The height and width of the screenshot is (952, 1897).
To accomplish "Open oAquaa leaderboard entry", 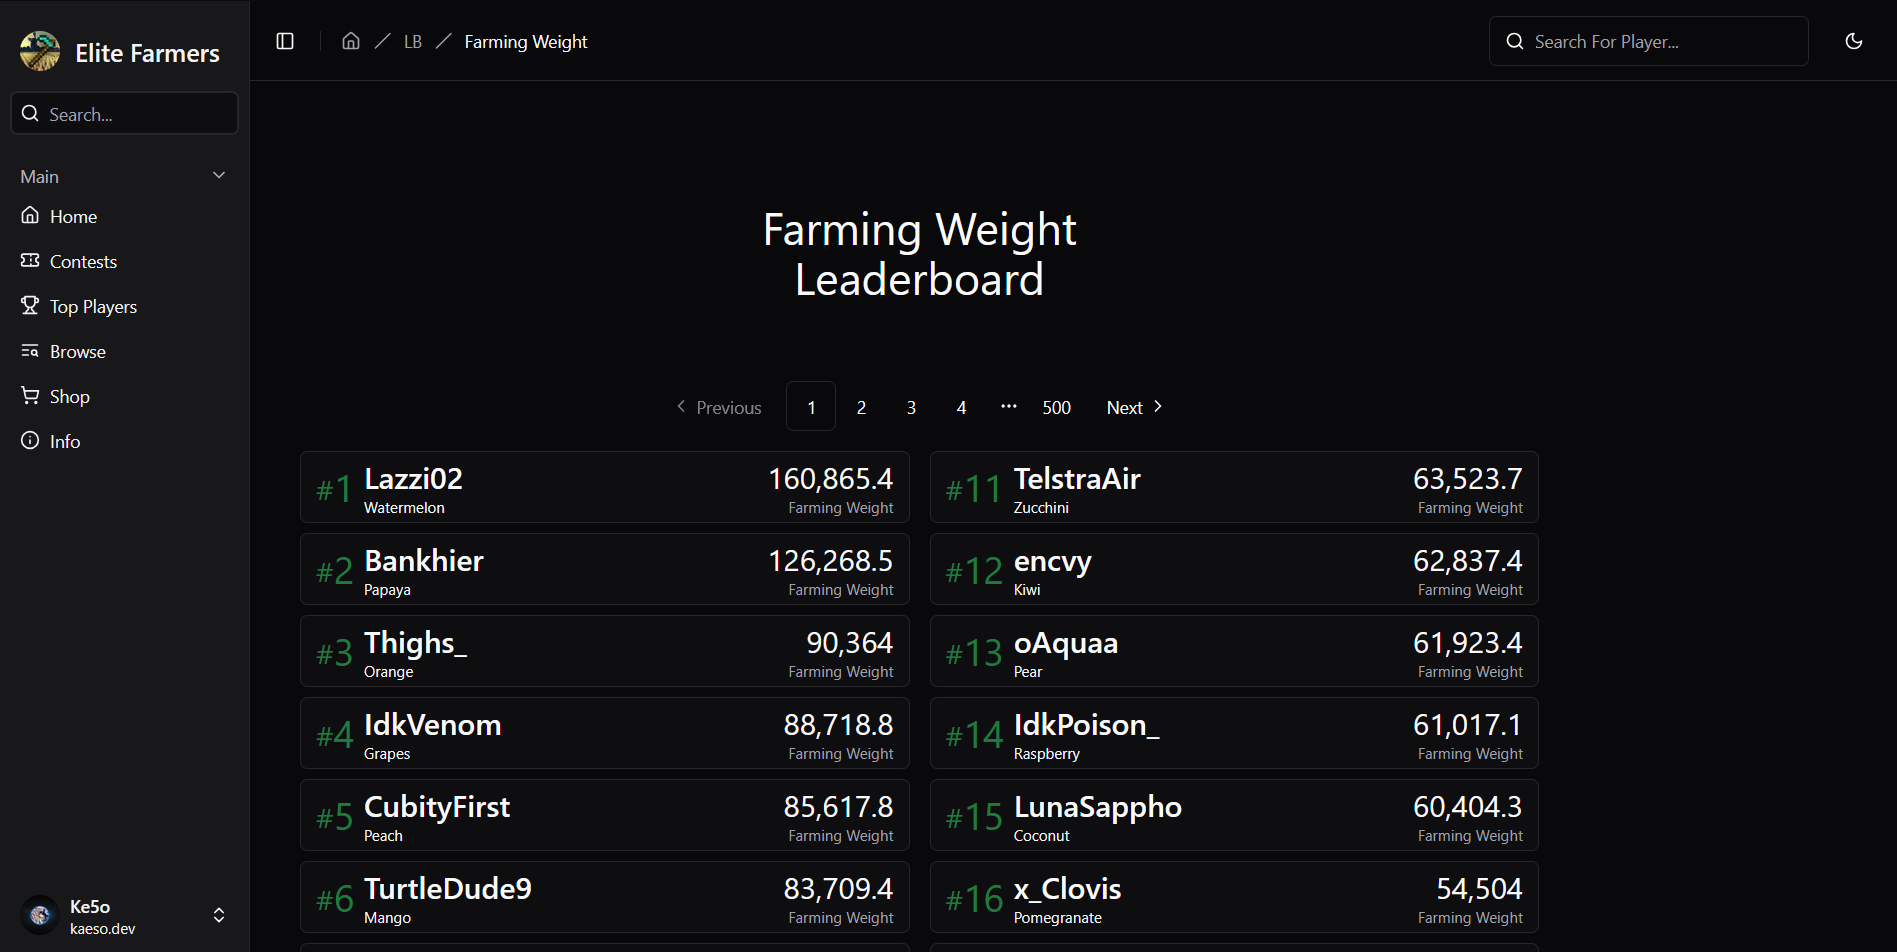I will pos(1234,651).
